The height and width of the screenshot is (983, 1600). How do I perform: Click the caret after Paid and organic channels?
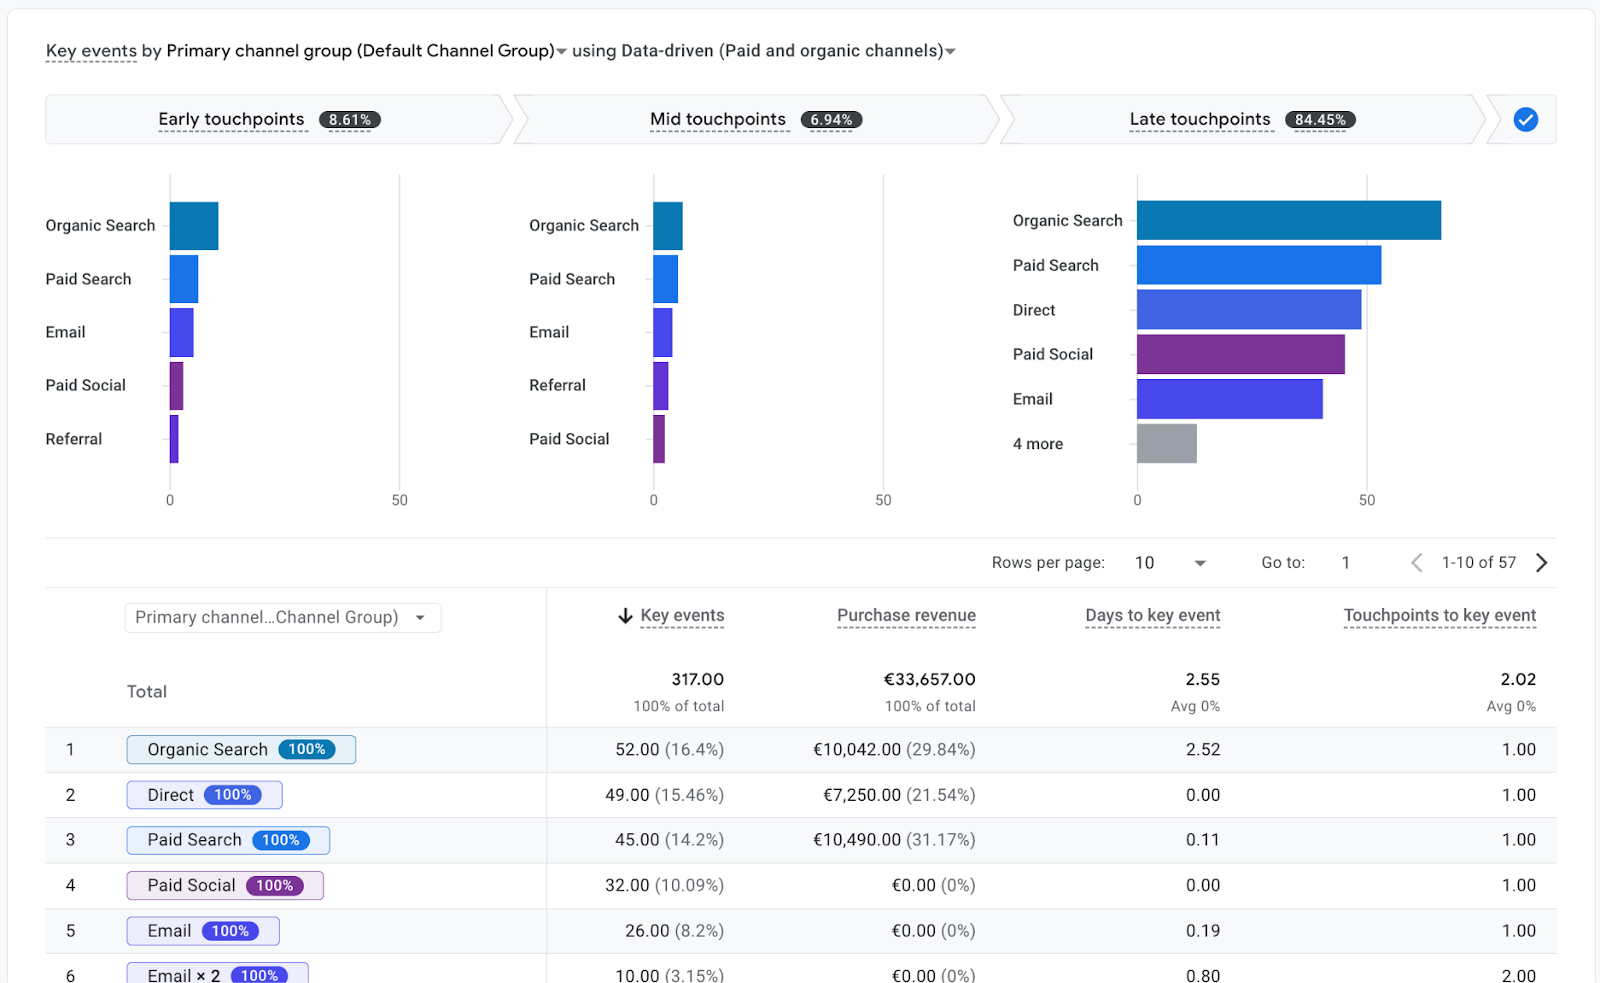[952, 51]
